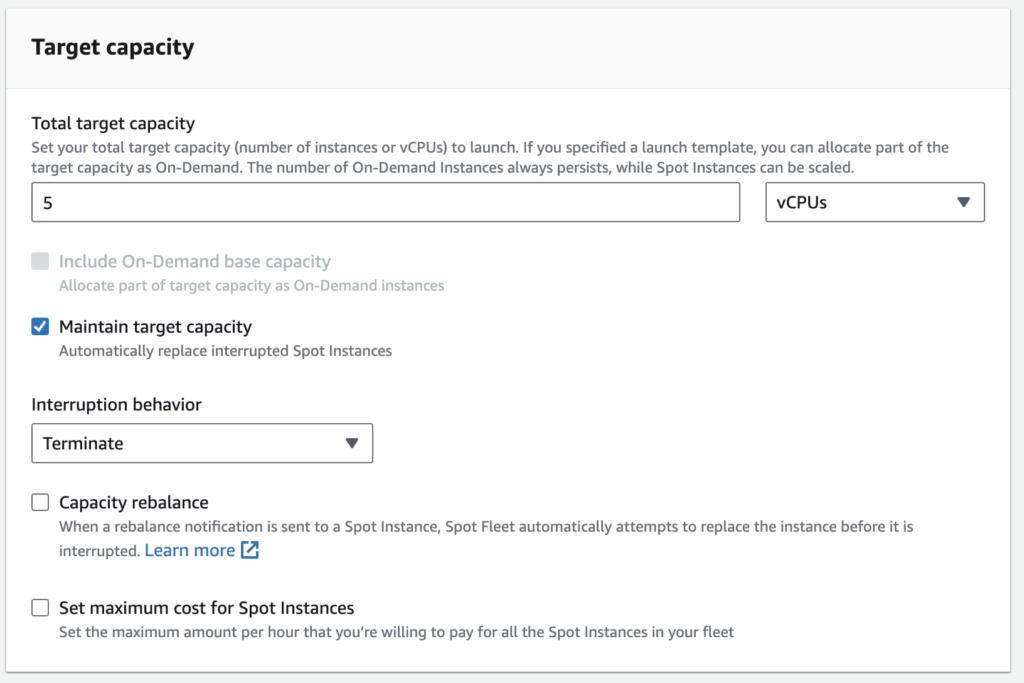
Task: Expand the Interruption behavior dropdown showing Terminate
Action: (x=201, y=443)
